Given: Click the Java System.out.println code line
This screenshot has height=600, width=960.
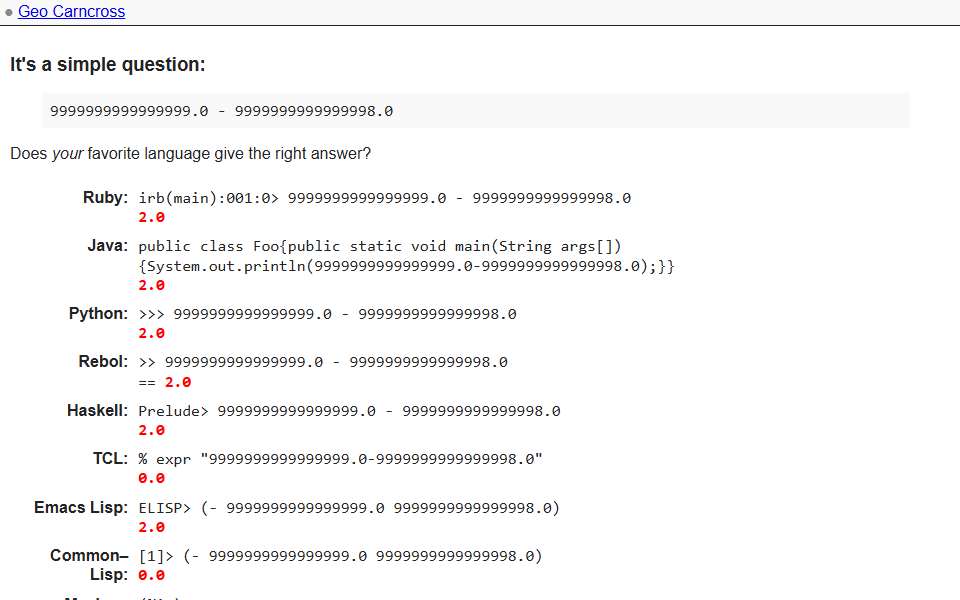Looking at the screenshot, I should (x=407, y=266).
